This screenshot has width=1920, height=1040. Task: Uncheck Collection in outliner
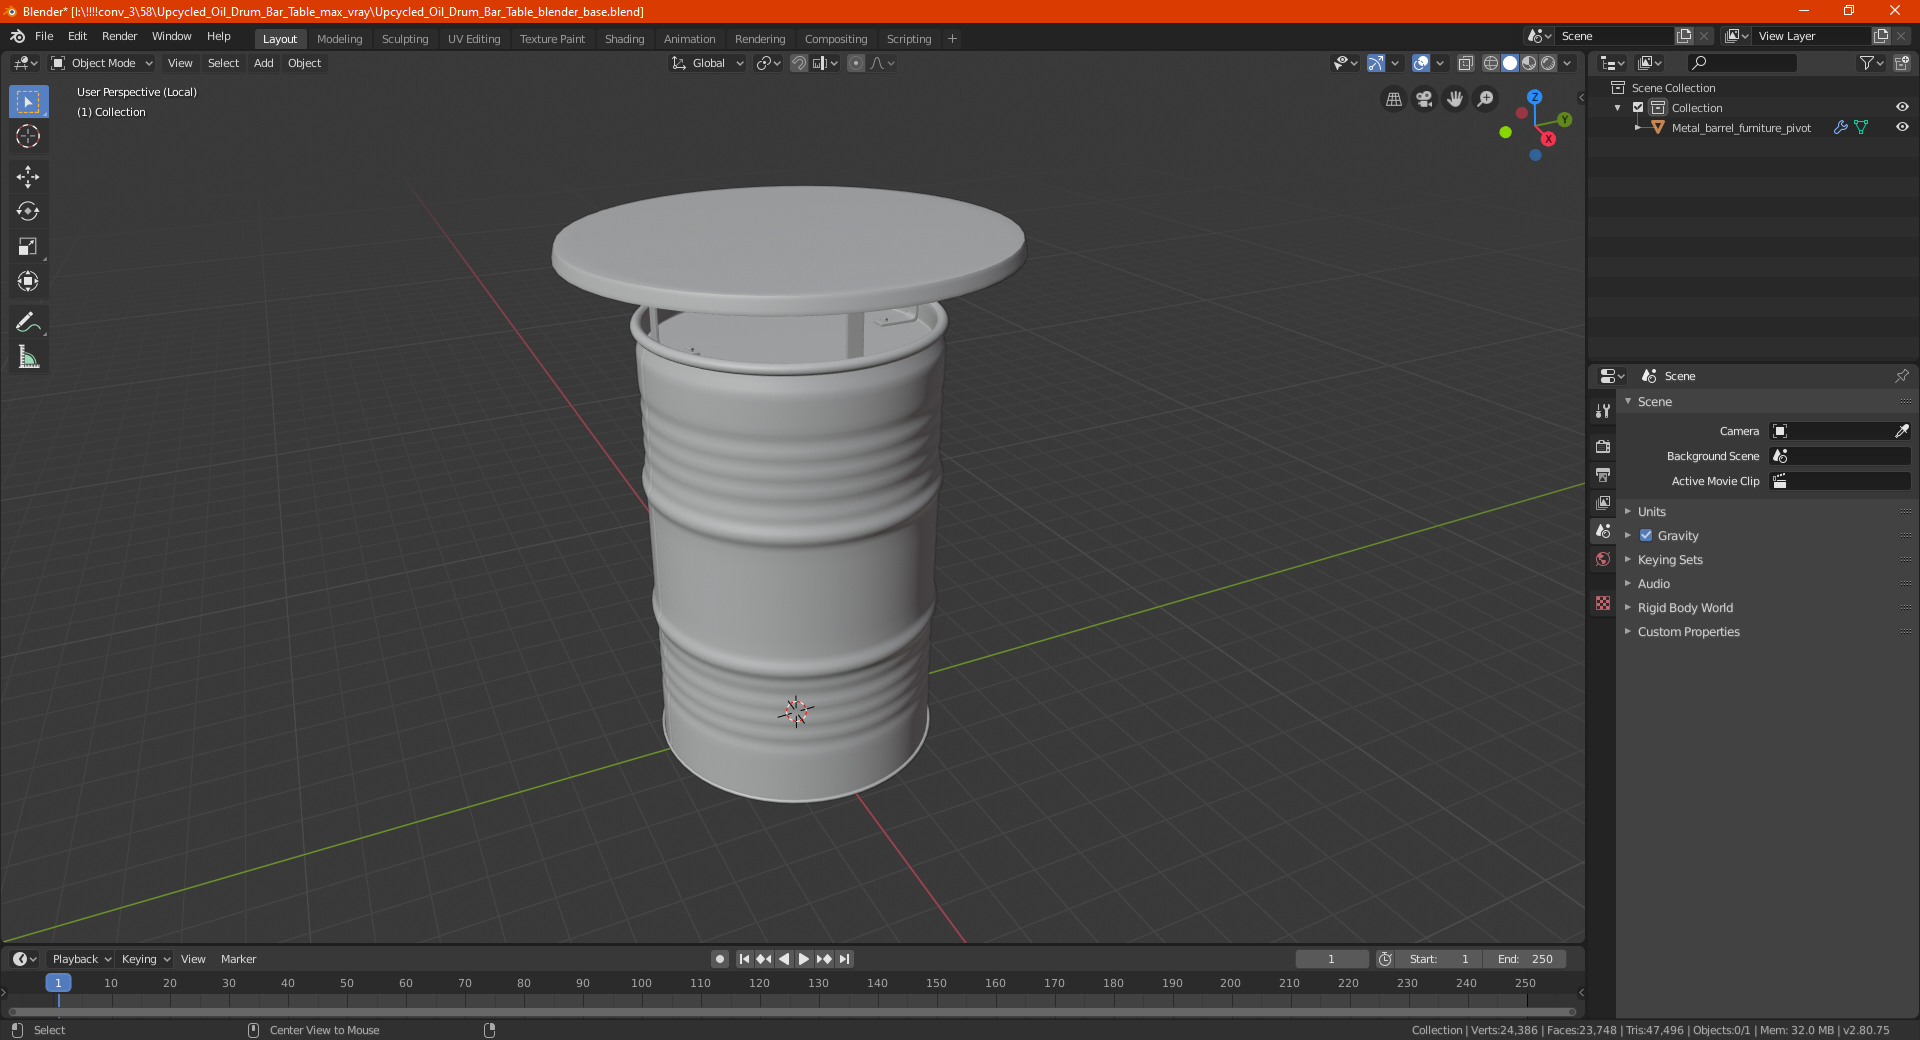point(1638,108)
